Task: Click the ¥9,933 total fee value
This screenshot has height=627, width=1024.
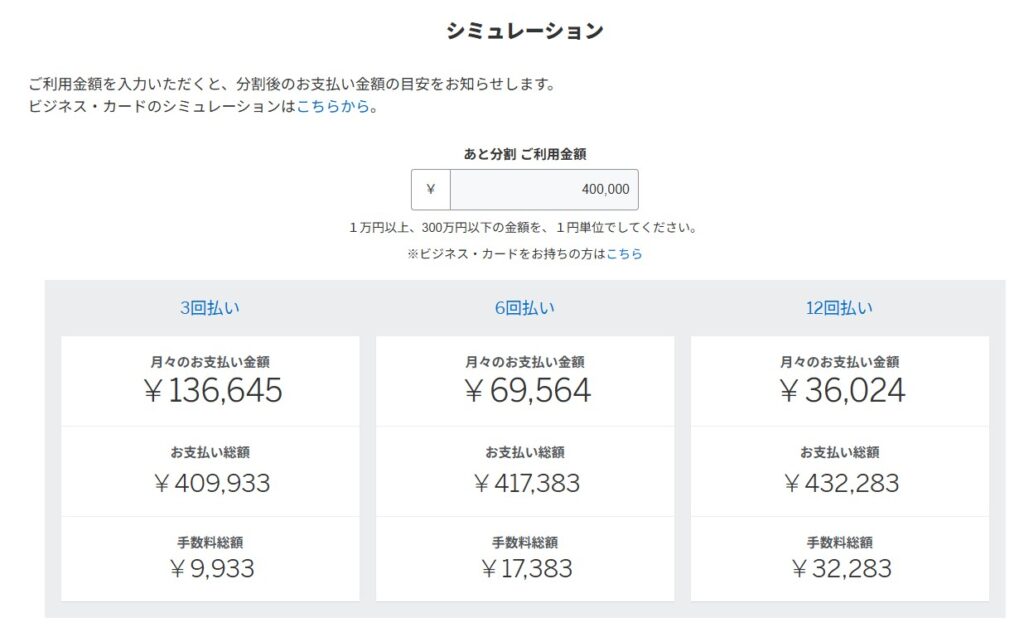Action: pyautogui.click(x=212, y=569)
